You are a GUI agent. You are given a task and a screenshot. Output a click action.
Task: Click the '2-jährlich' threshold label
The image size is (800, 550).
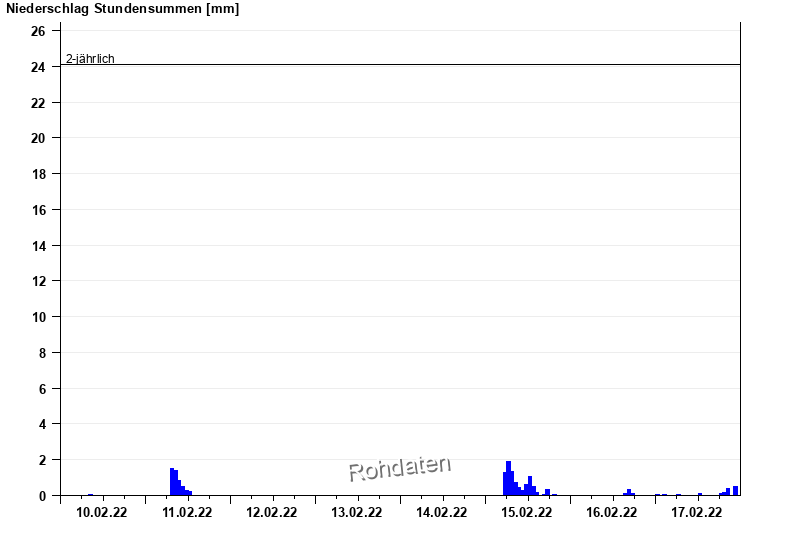[x=90, y=59]
